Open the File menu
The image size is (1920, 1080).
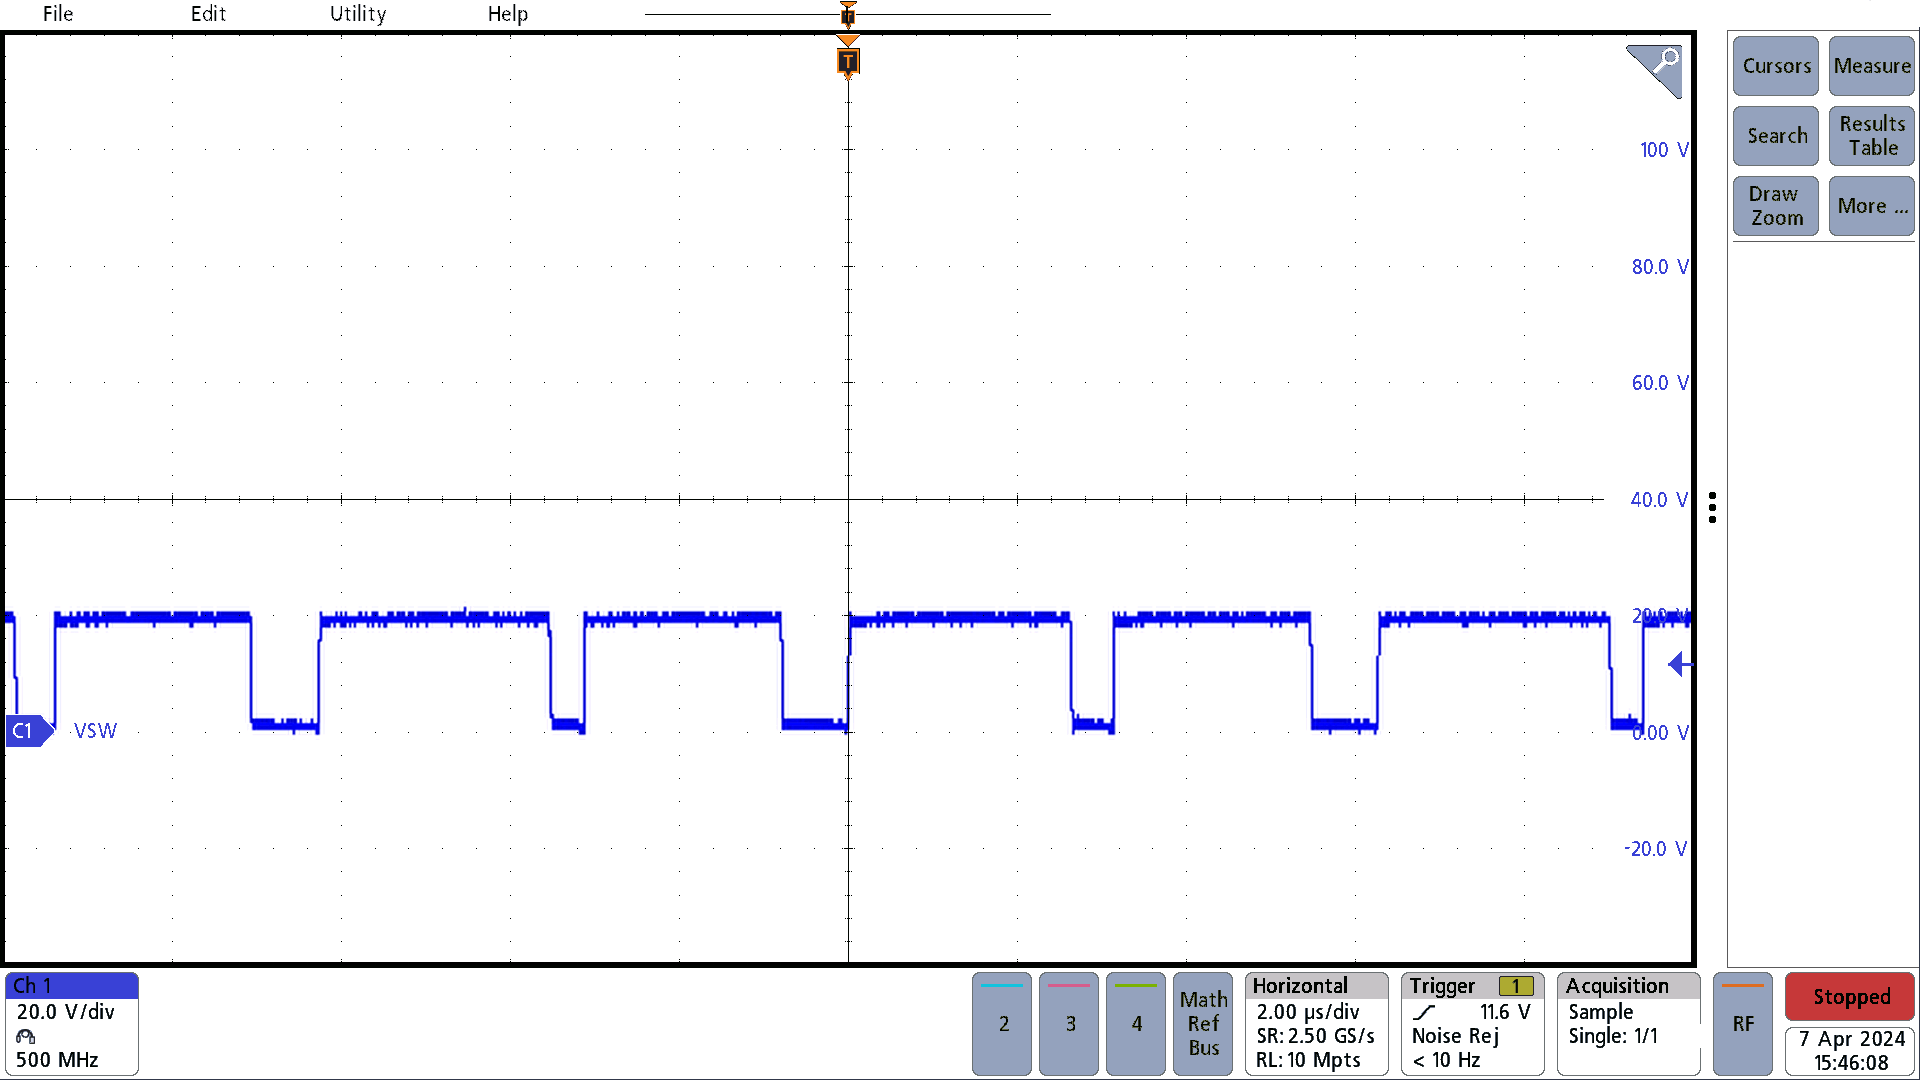coord(57,14)
